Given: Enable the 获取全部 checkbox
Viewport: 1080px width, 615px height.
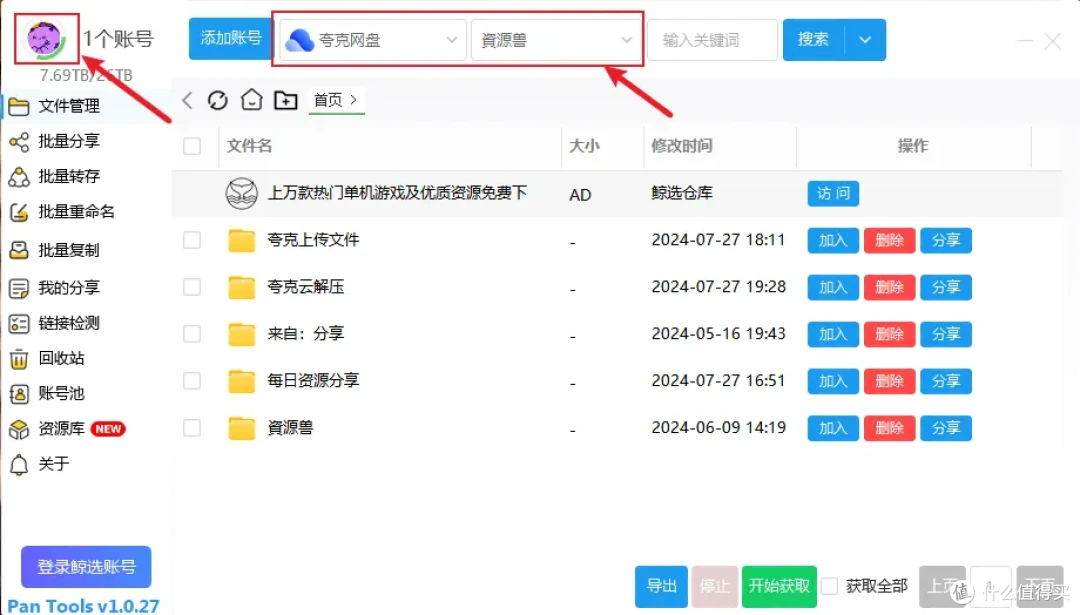Looking at the screenshot, I should tap(830, 586).
